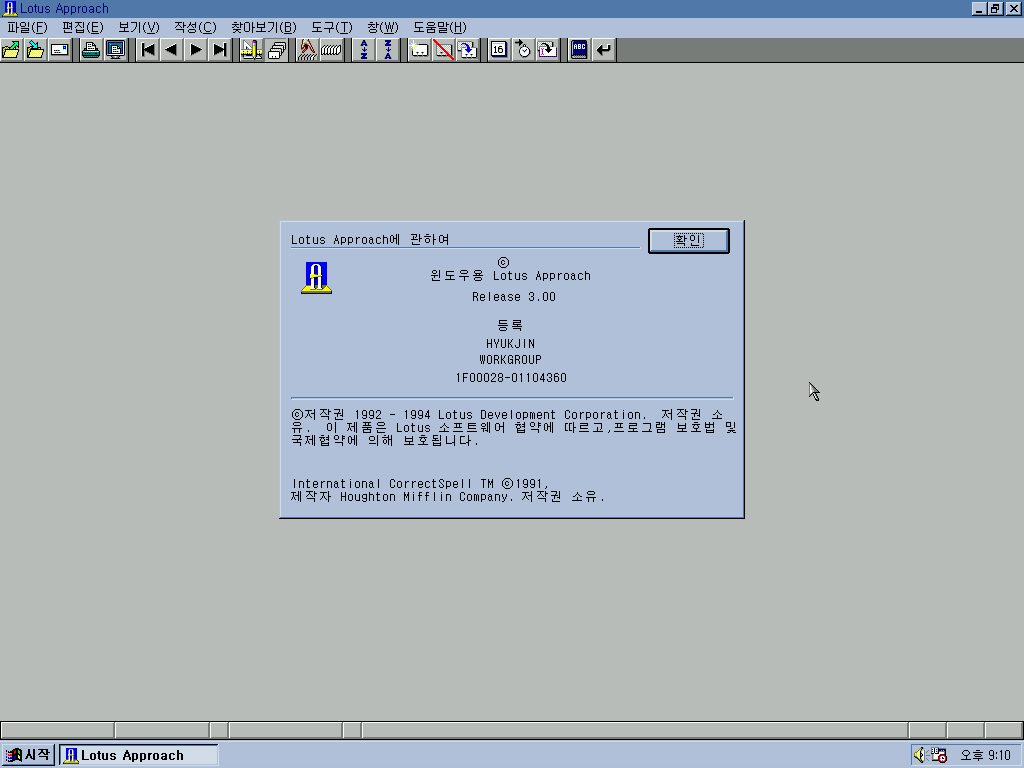The image size is (1024, 768).
Task: Click the Duplicate record icon
Action: tap(468, 50)
